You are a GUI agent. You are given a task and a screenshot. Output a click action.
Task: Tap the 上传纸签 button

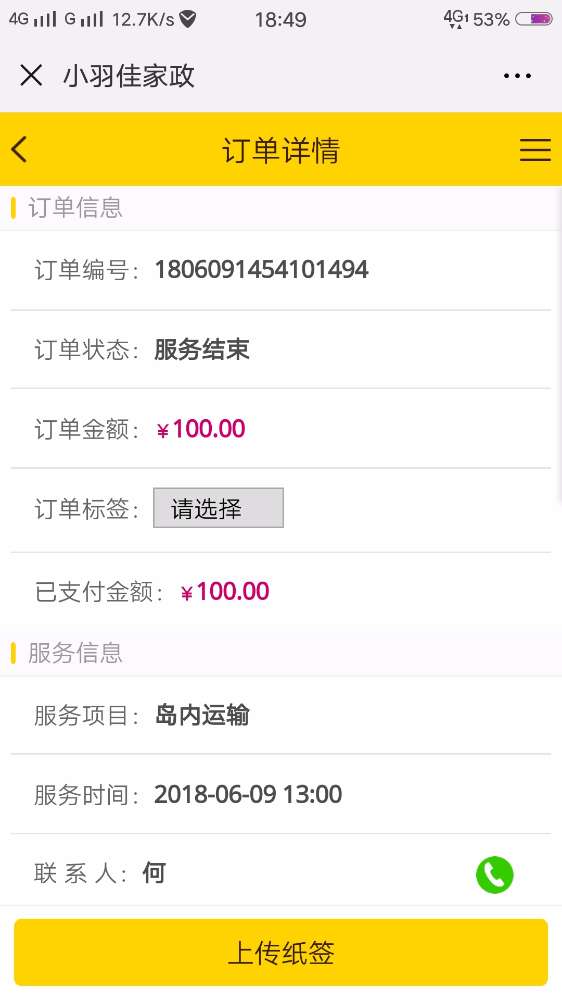[x=281, y=953]
